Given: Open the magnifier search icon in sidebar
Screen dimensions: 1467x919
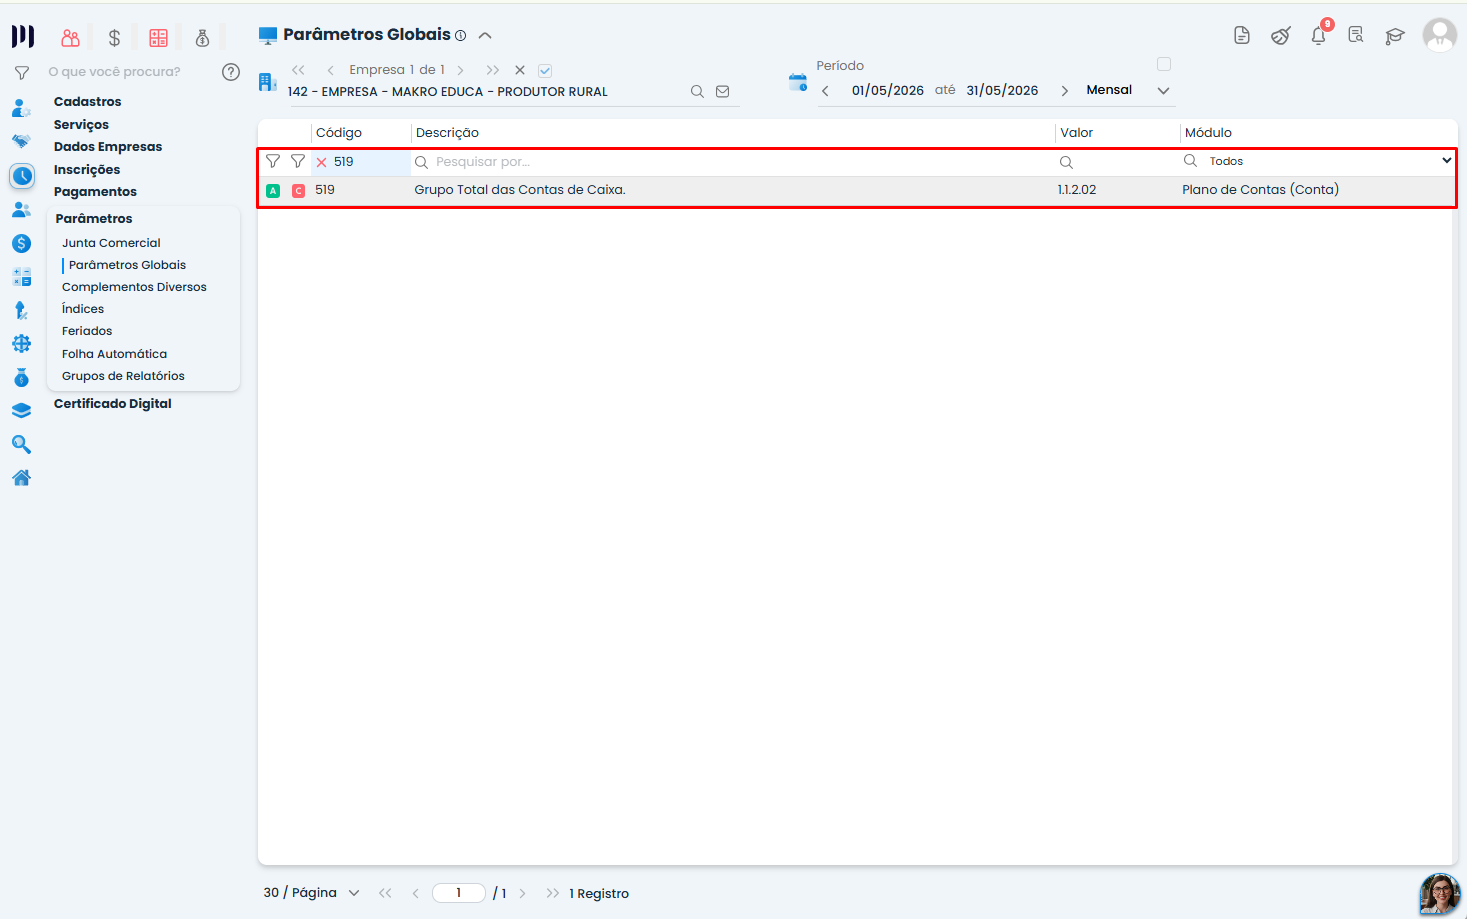Looking at the screenshot, I should [21, 445].
